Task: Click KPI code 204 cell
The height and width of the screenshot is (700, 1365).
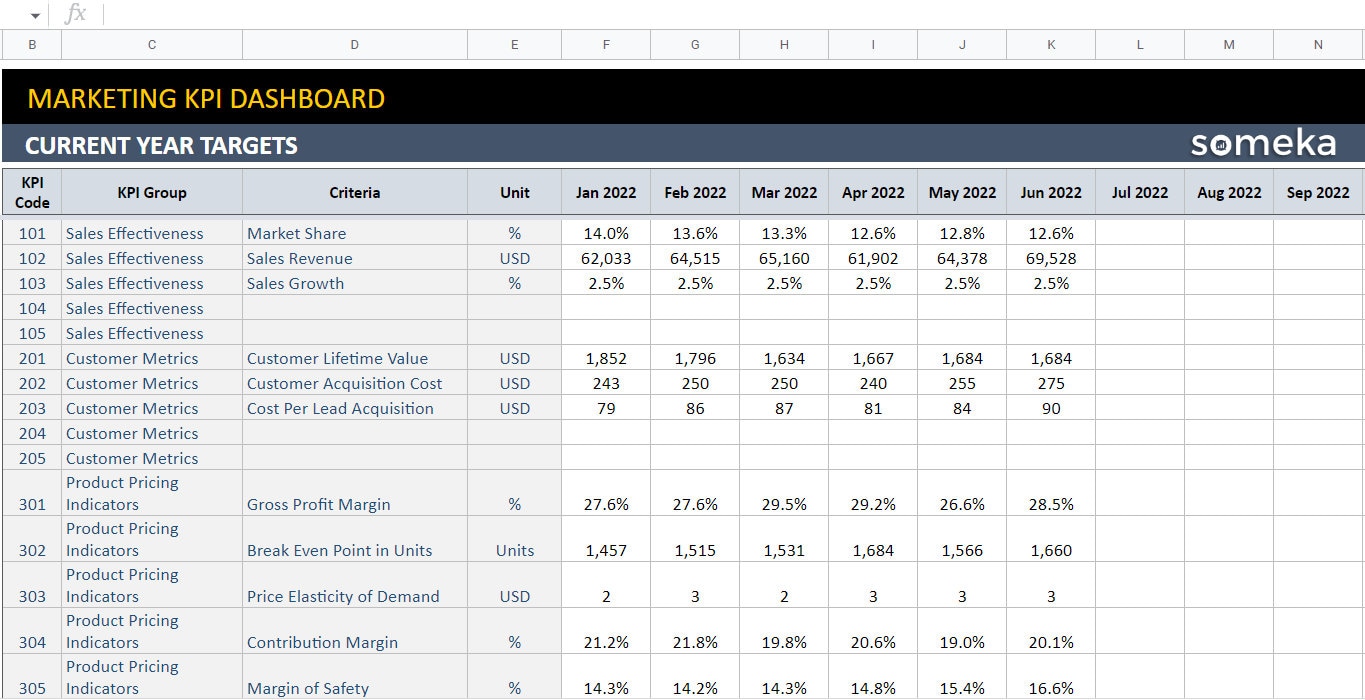Action: [x=32, y=433]
